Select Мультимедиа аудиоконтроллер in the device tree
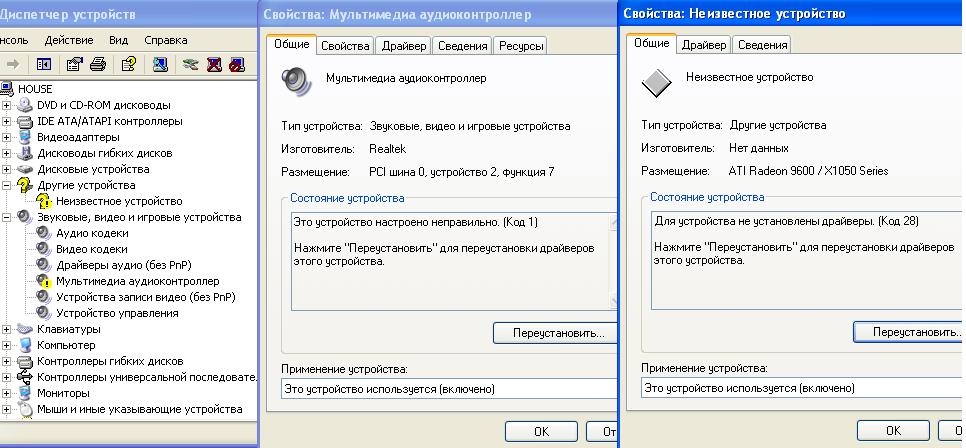Screen dimensions: 966x448 pyautogui.click(x=137, y=281)
